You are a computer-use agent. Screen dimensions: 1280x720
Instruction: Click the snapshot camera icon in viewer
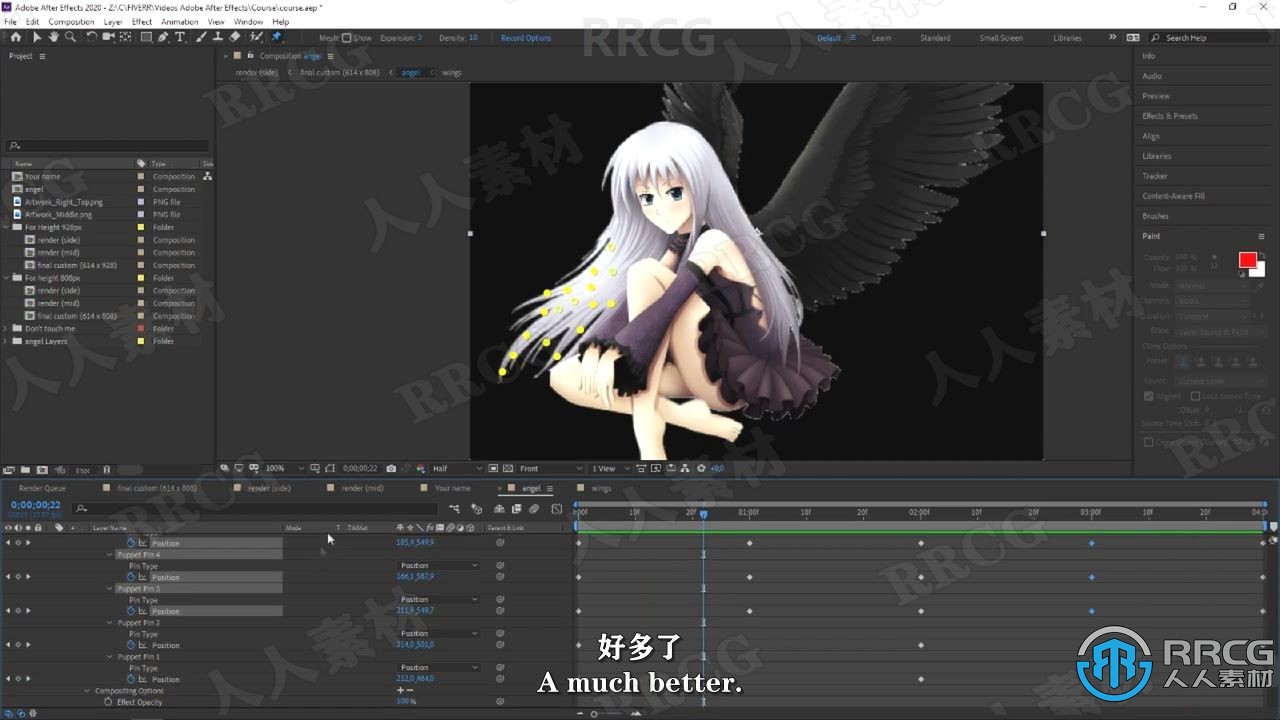pos(391,468)
